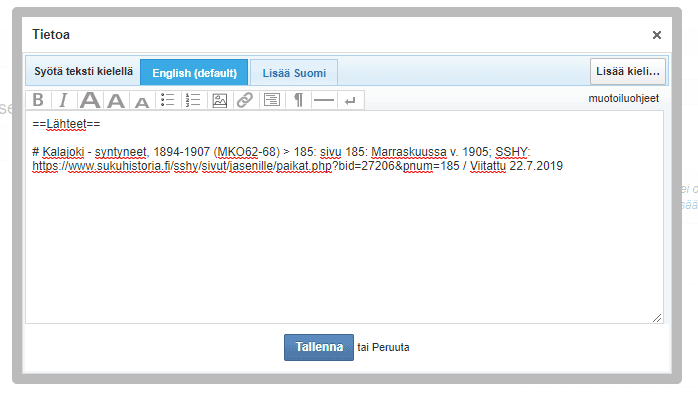Click the Lisää kieli... button
Screen dimensions: 698x393
coord(628,71)
